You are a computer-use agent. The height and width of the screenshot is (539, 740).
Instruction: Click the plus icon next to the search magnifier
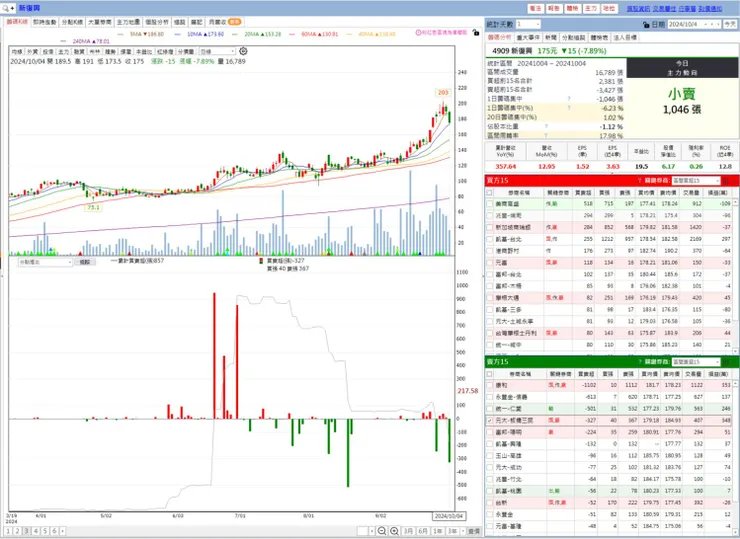coord(12,8)
